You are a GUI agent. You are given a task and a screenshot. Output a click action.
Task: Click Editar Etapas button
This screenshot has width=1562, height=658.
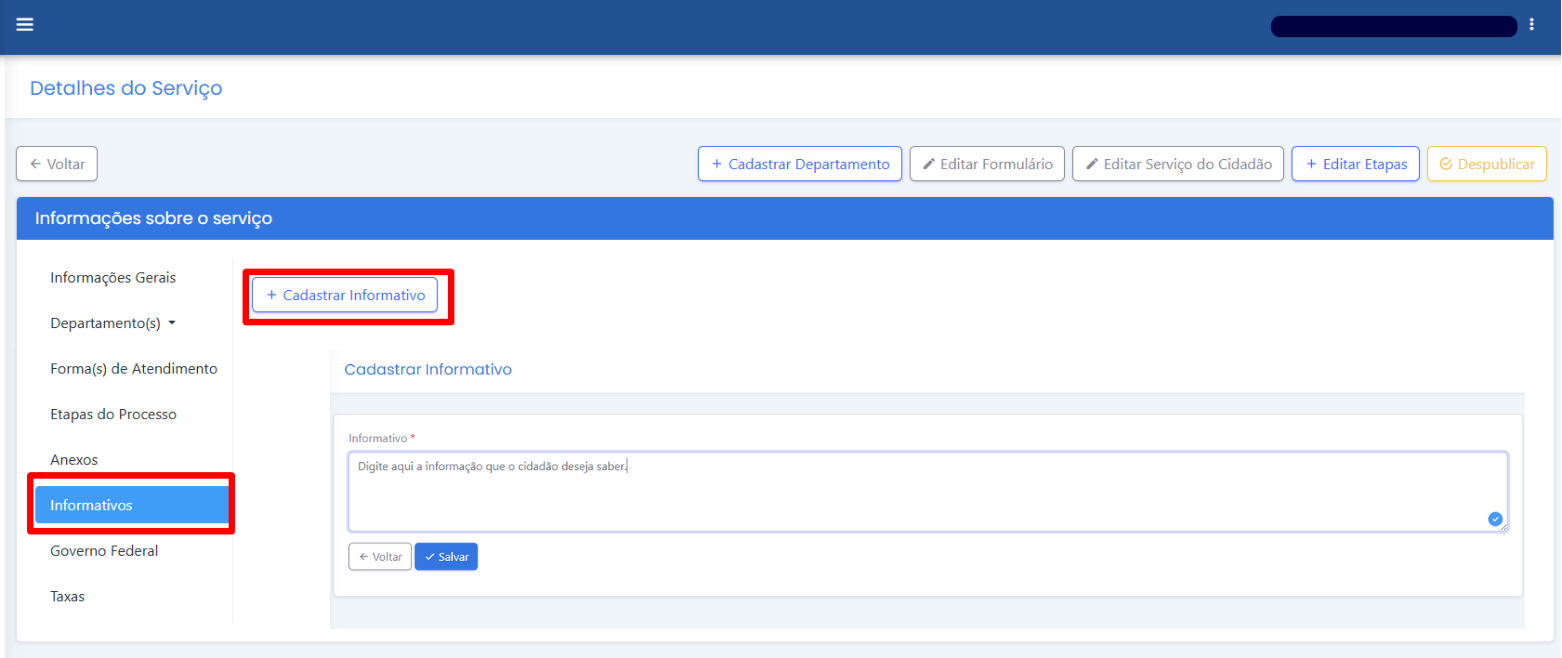1355,164
